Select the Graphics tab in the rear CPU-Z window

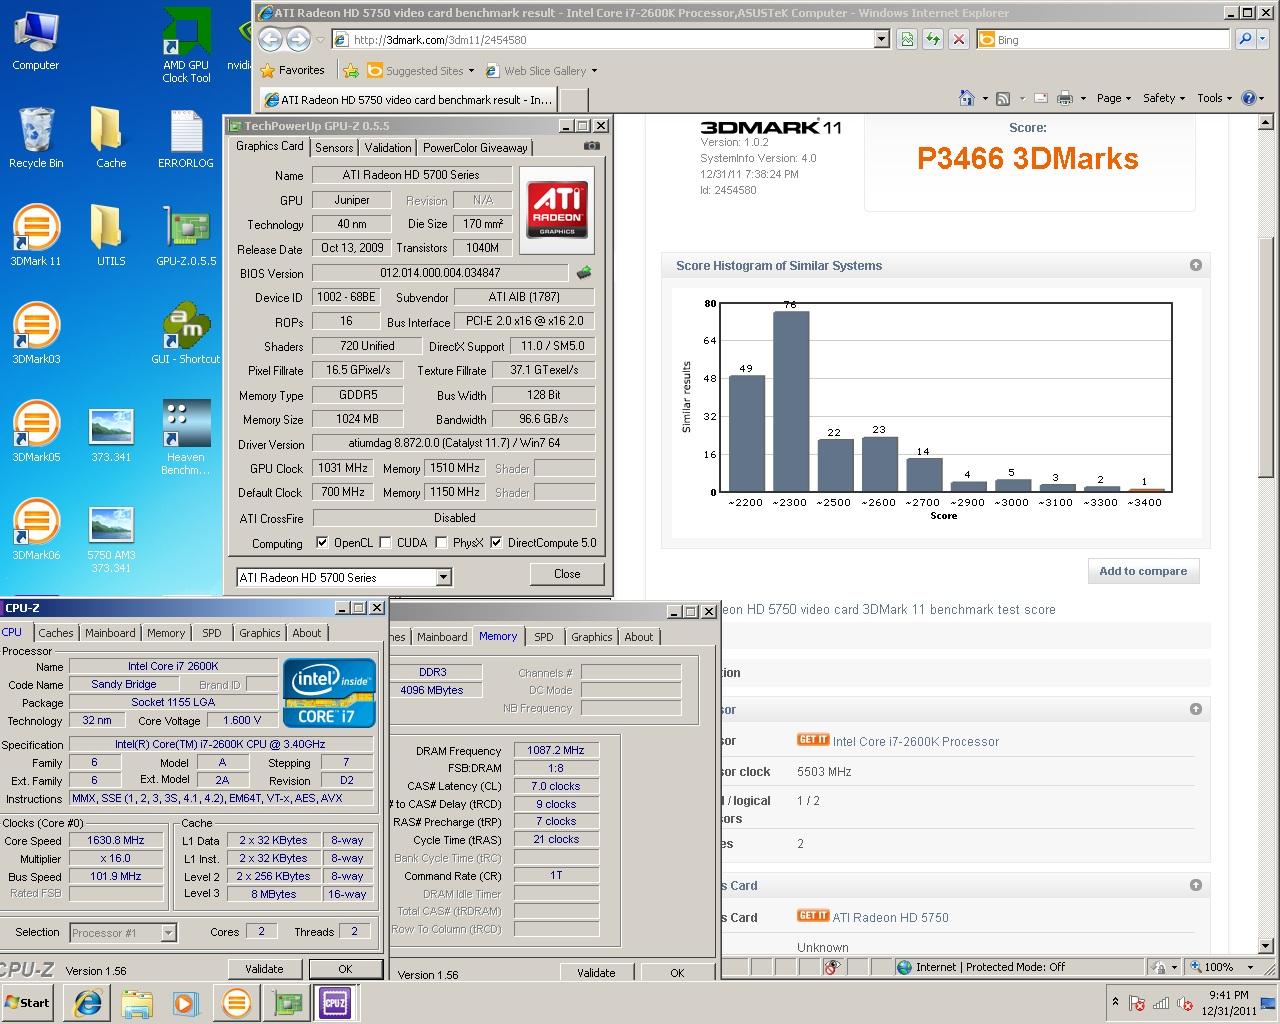tap(591, 637)
